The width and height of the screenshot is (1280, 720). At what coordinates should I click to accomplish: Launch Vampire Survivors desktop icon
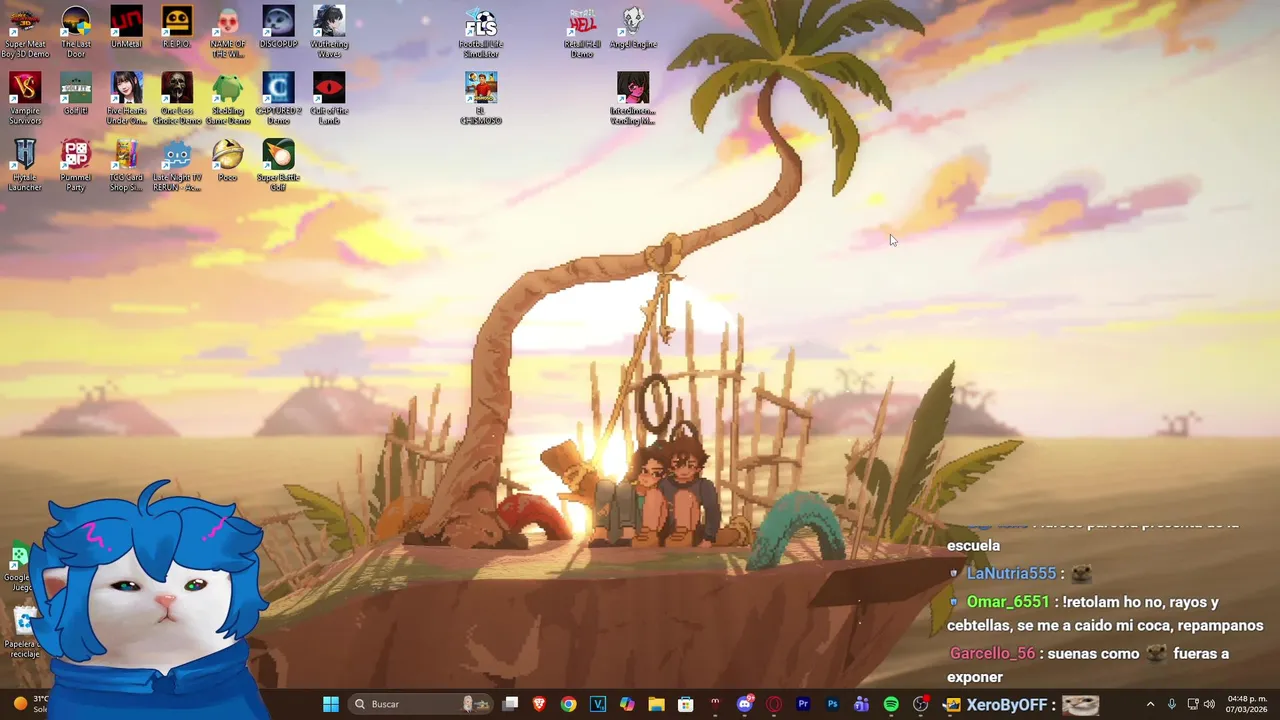point(25,98)
